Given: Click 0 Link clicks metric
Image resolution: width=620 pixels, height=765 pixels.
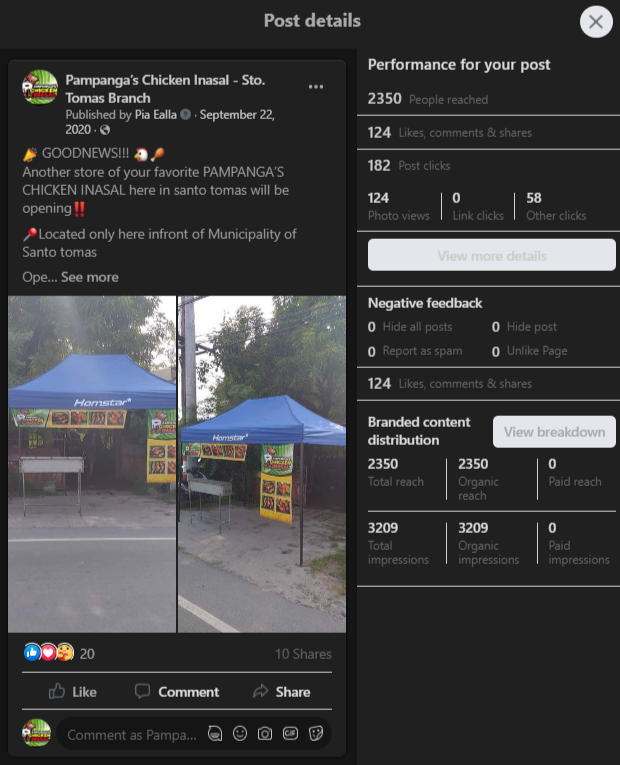Looking at the screenshot, I should [478, 206].
